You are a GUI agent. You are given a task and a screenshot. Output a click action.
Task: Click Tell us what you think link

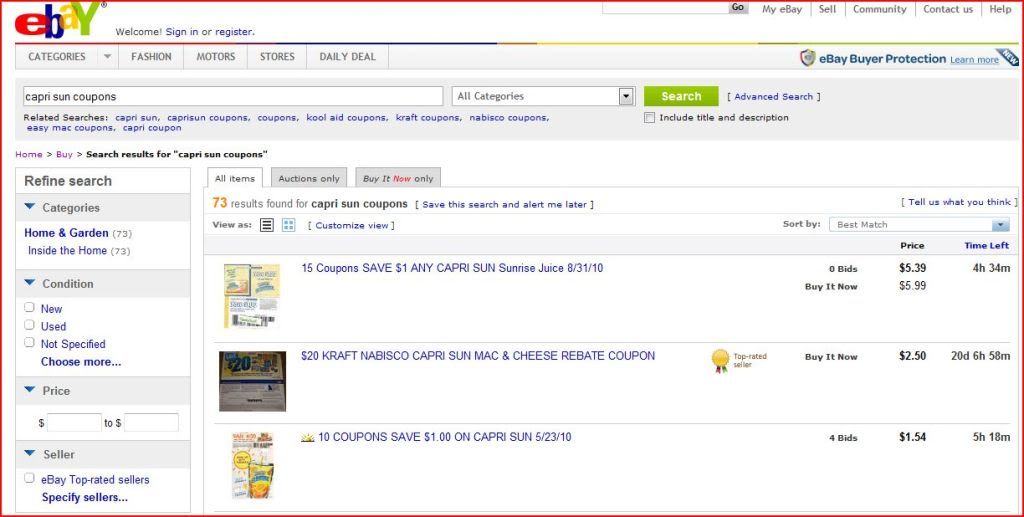[959, 202]
